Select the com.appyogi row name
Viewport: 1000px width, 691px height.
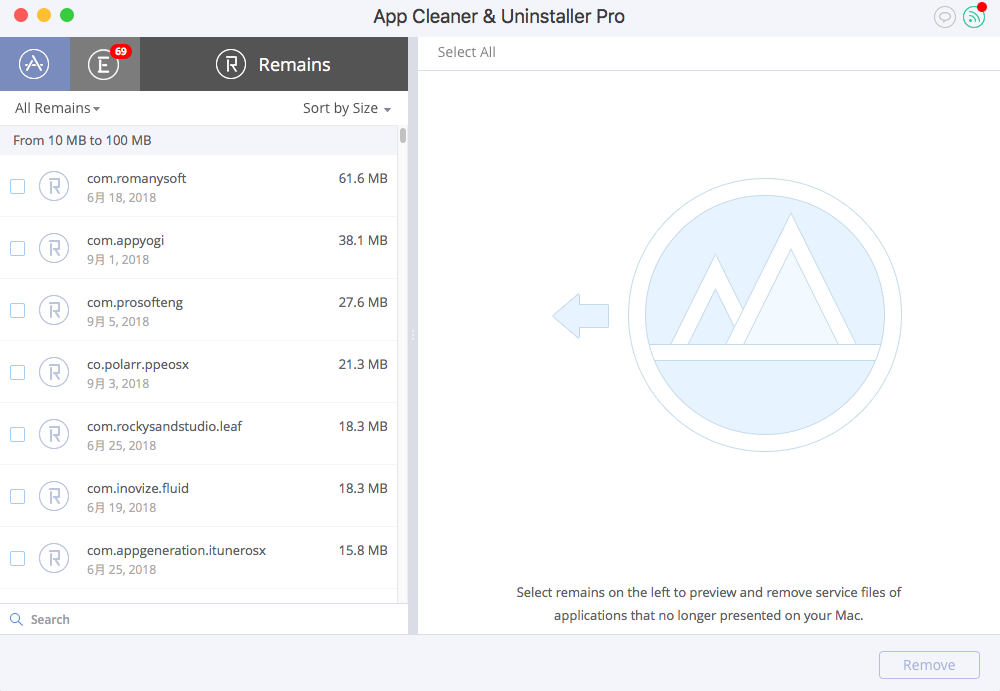[126, 241]
